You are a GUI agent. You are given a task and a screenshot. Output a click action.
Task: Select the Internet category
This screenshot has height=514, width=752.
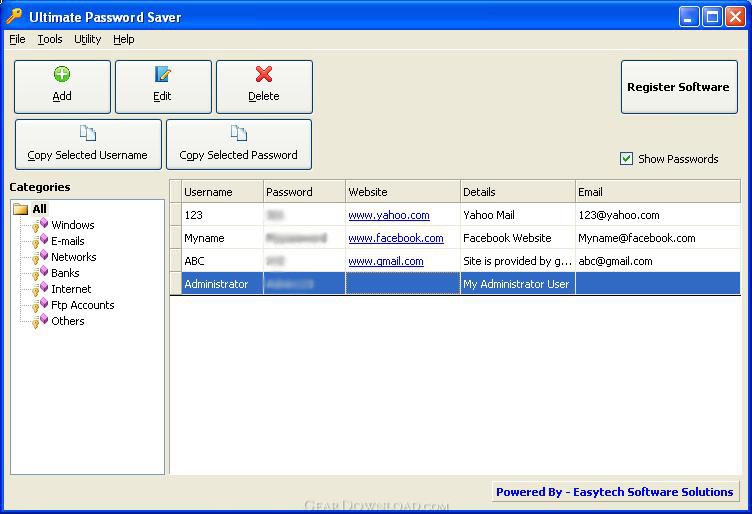71,289
